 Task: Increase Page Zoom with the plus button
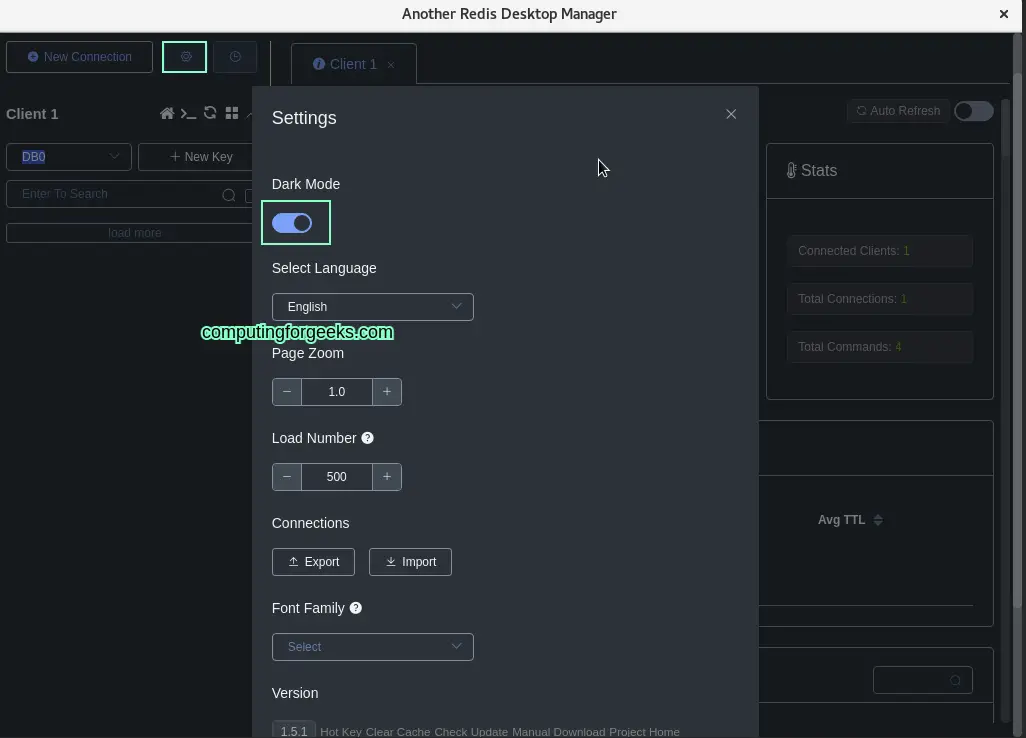click(x=387, y=391)
